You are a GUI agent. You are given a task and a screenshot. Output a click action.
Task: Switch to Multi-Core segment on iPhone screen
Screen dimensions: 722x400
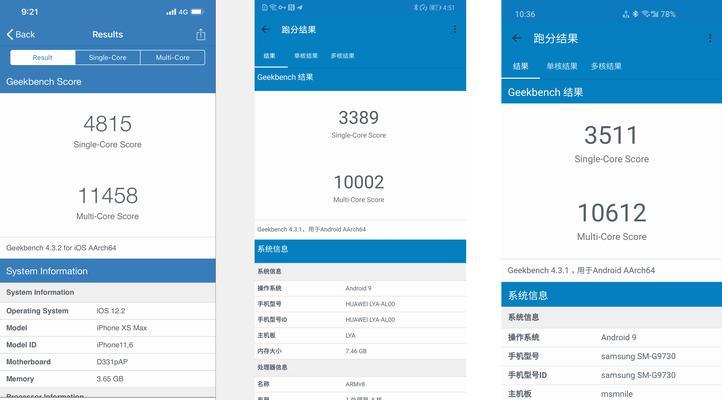tap(173, 58)
